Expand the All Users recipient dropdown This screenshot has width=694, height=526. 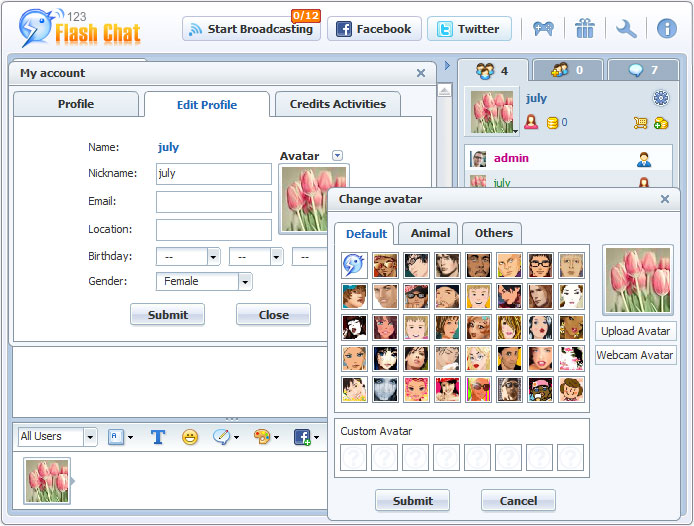point(57,437)
